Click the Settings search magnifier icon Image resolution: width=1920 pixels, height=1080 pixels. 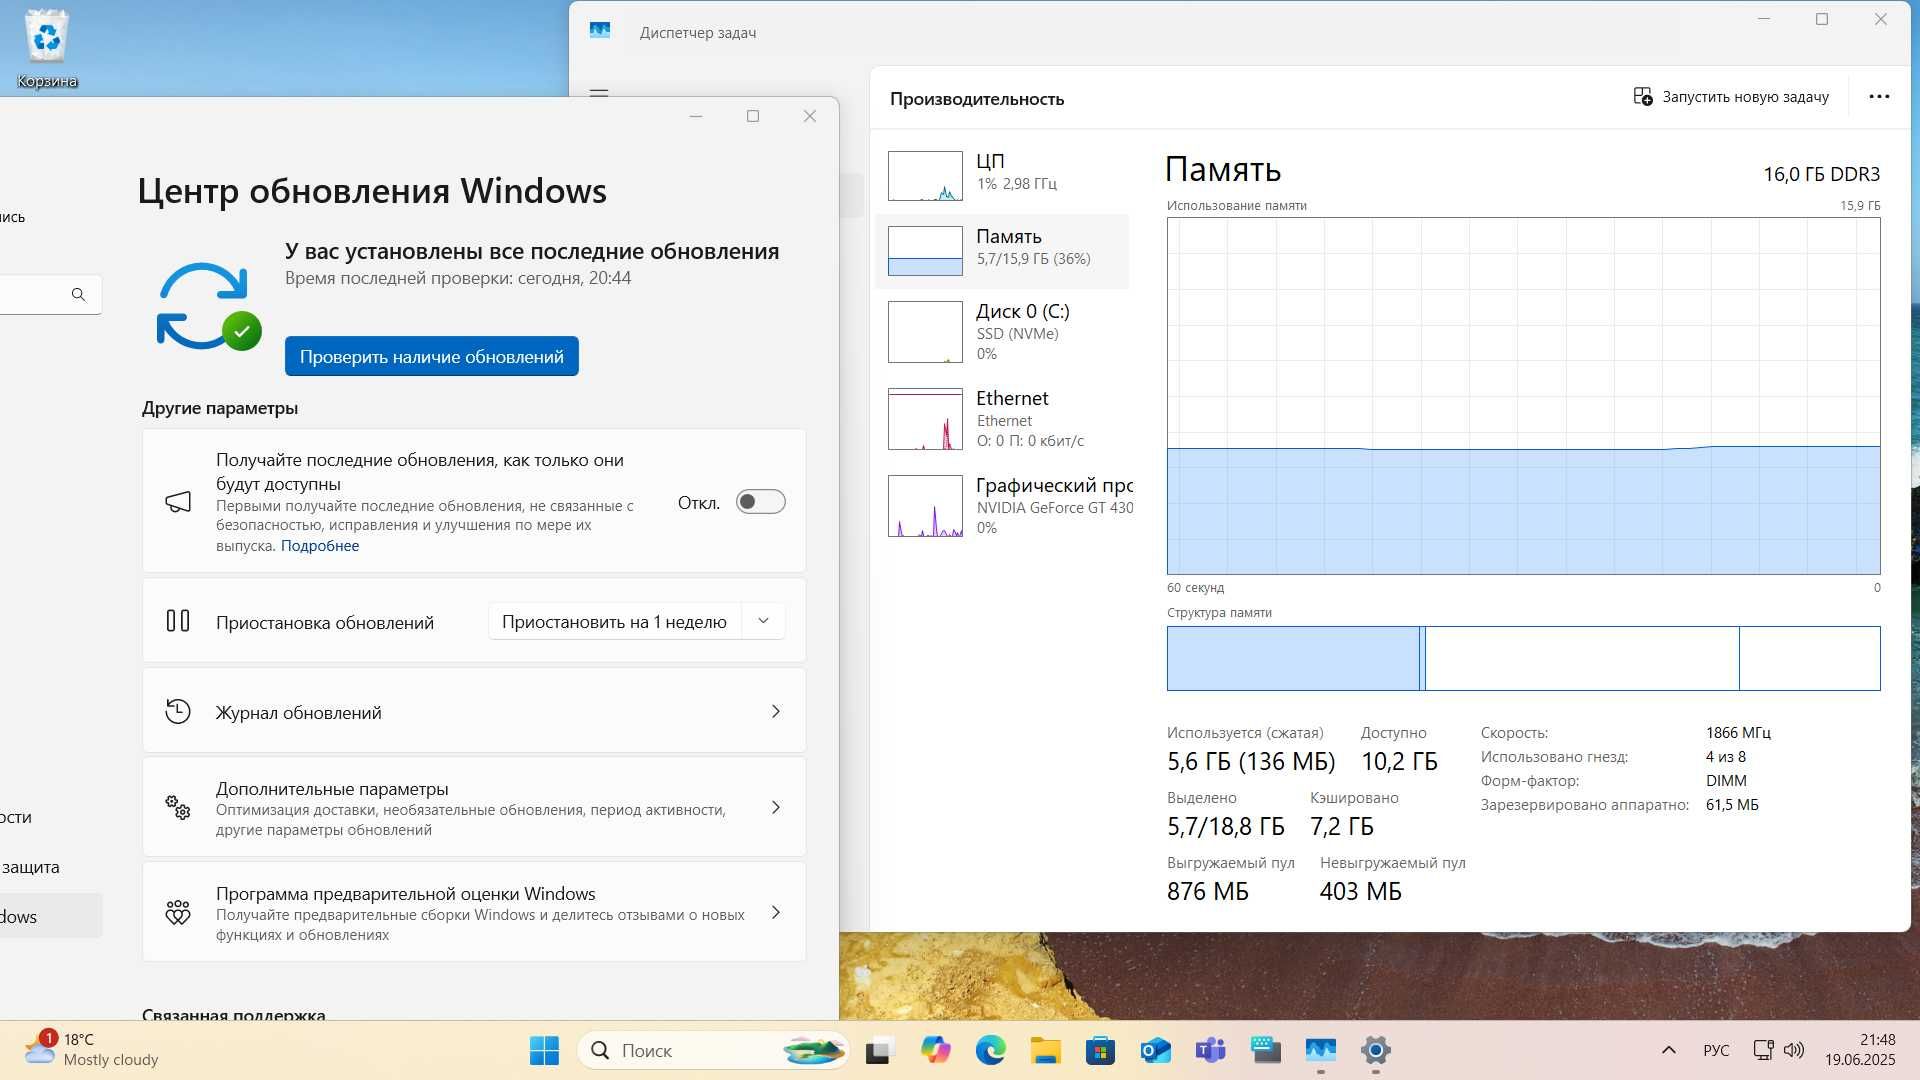78,295
